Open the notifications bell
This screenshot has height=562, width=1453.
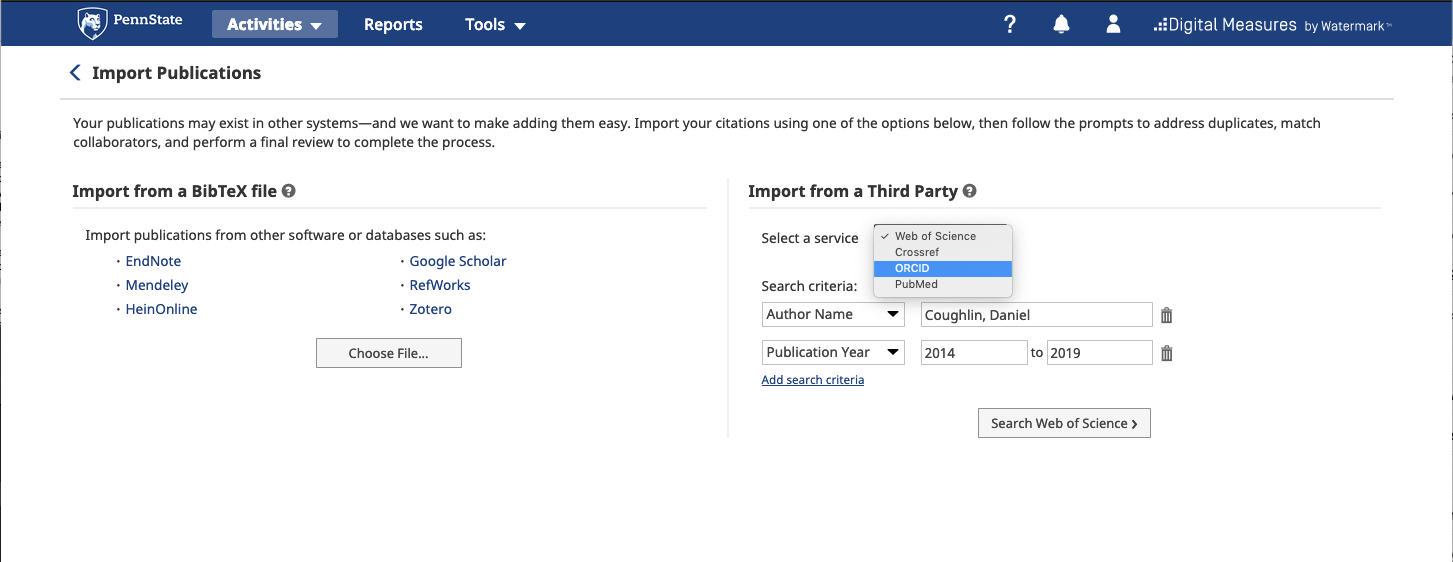click(1061, 25)
